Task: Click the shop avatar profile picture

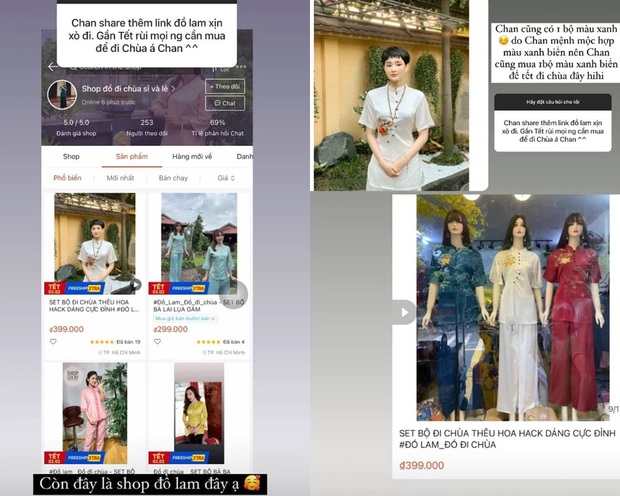Action: coord(62,95)
